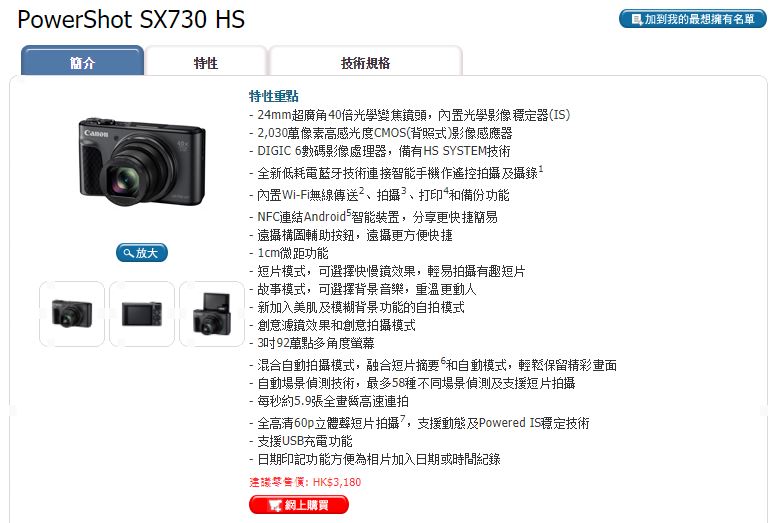
Task: Click the 放大 magnifier button
Action: click(142, 253)
